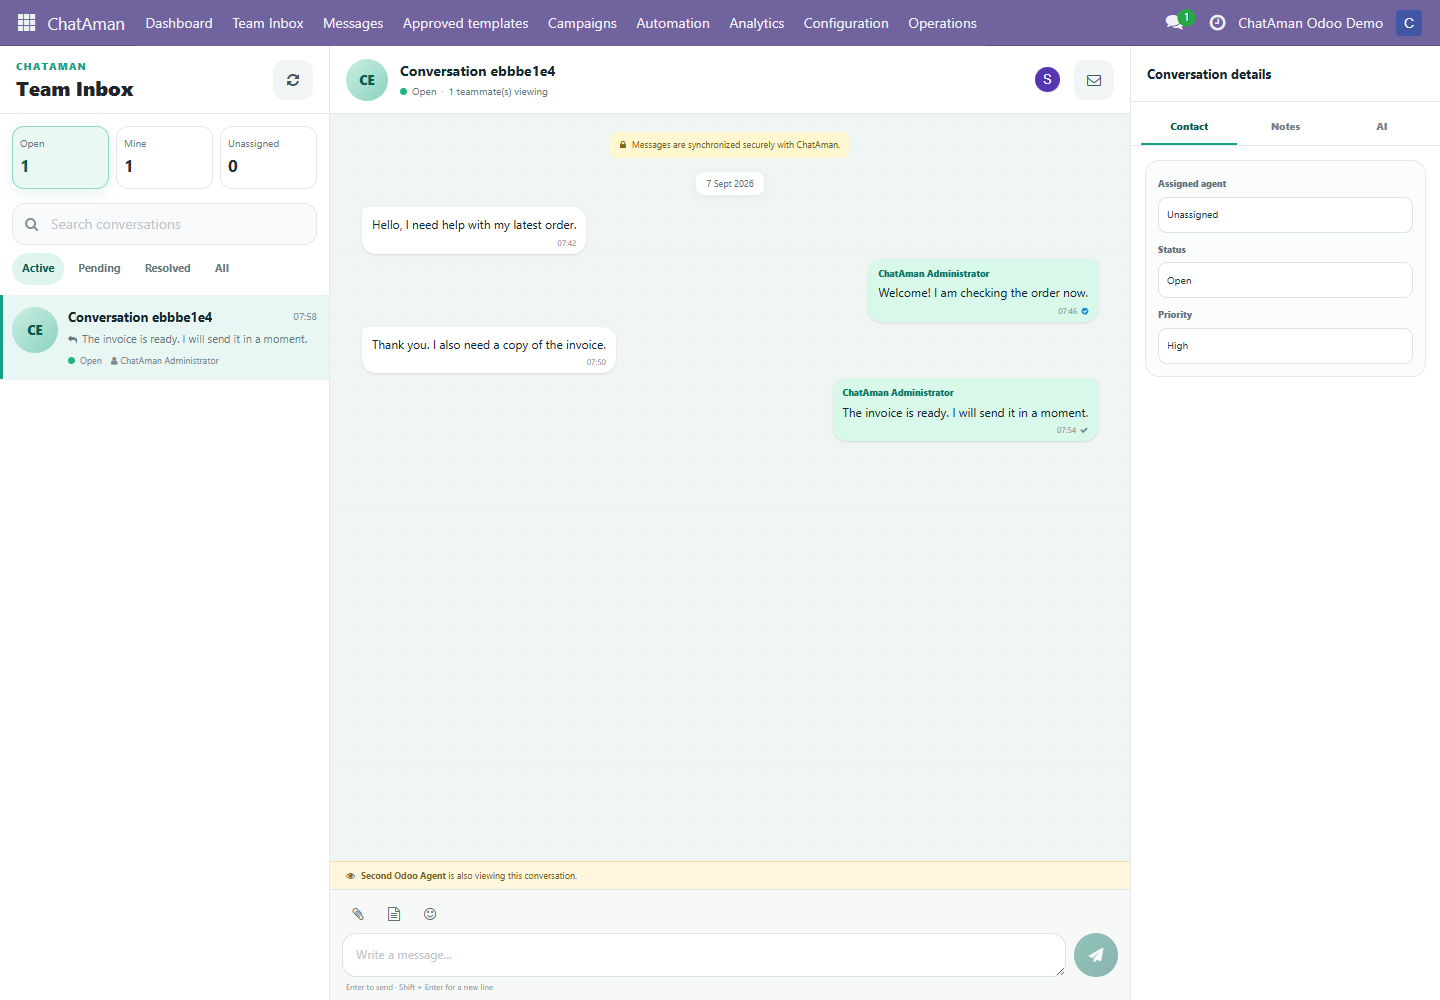The width and height of the screenshot is (1440, 1000).
Task: Show All conversations filter
Action: point(222,268)
